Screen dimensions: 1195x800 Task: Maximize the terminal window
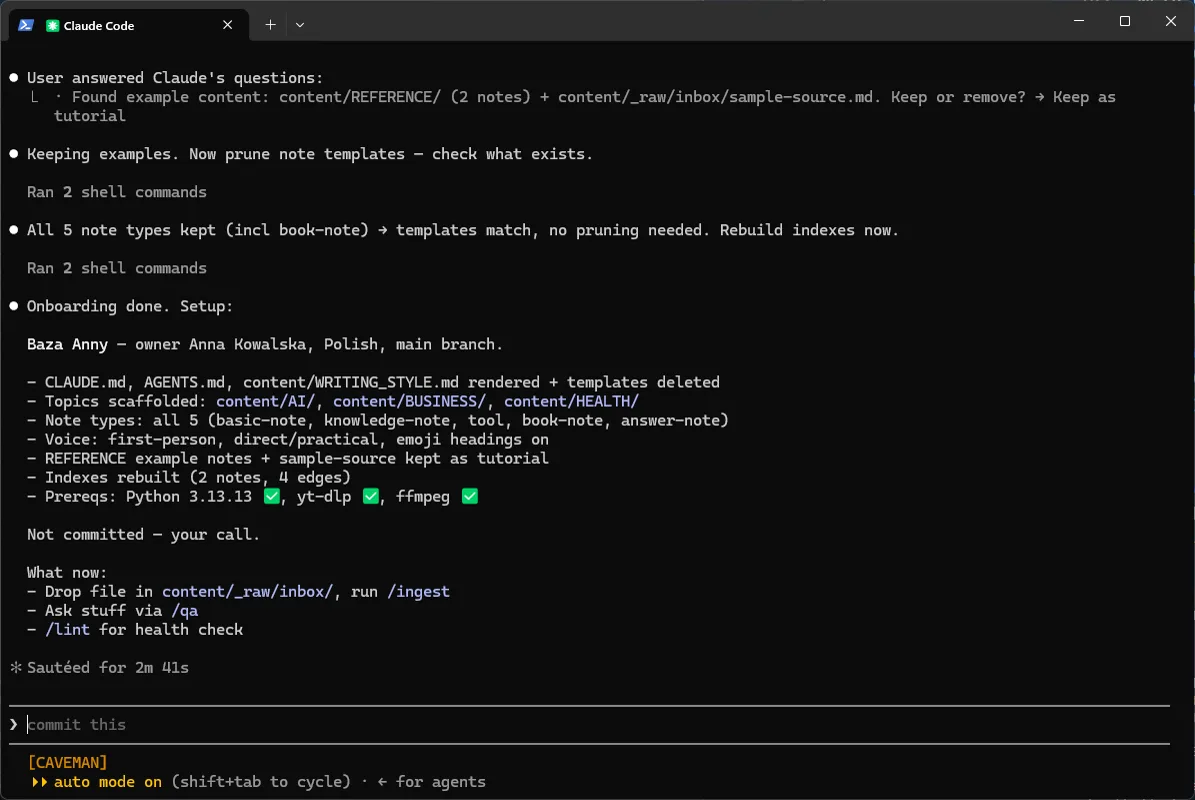(x=1125, y=21)
